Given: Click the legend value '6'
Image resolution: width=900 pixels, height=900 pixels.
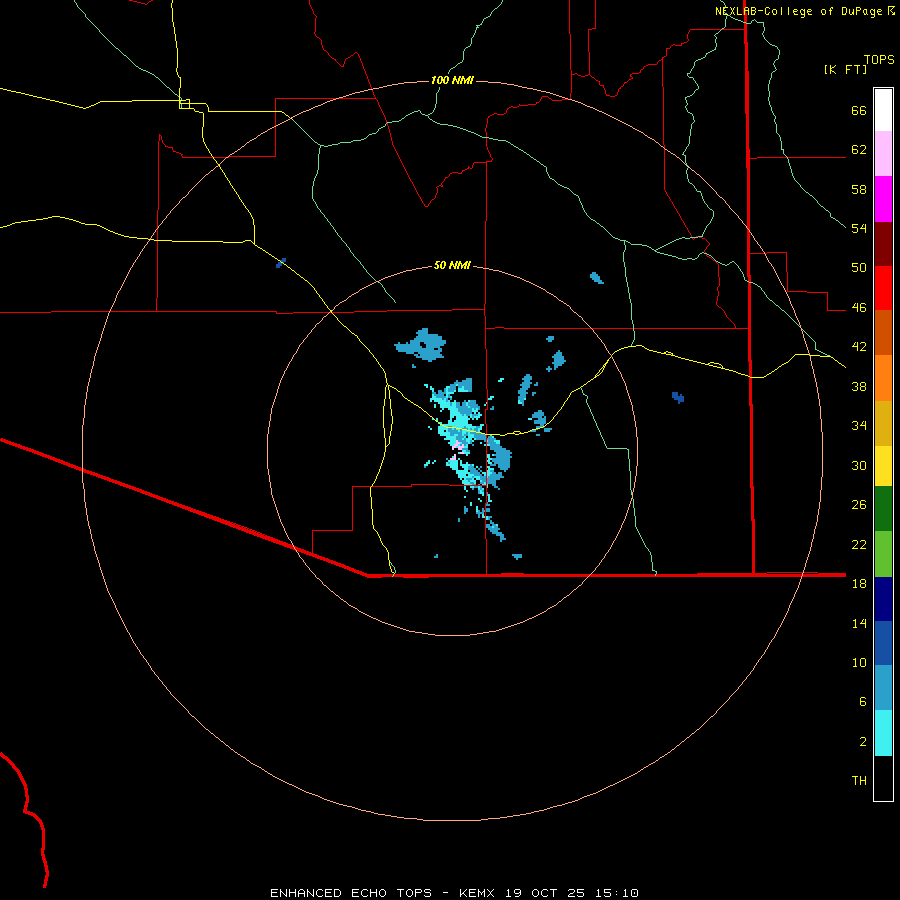Looking at the screenshot, I should [863, 701].
